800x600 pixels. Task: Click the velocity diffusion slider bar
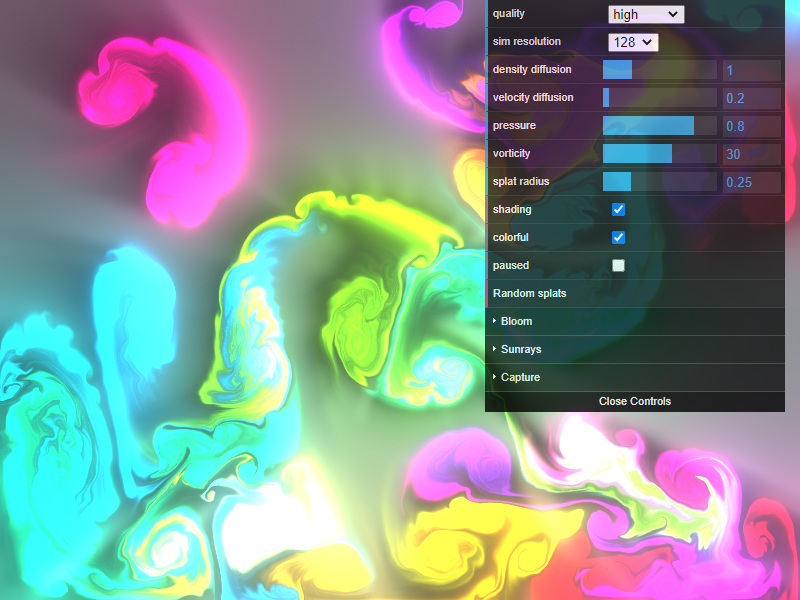pyautogui.click(x=659, y=98)
